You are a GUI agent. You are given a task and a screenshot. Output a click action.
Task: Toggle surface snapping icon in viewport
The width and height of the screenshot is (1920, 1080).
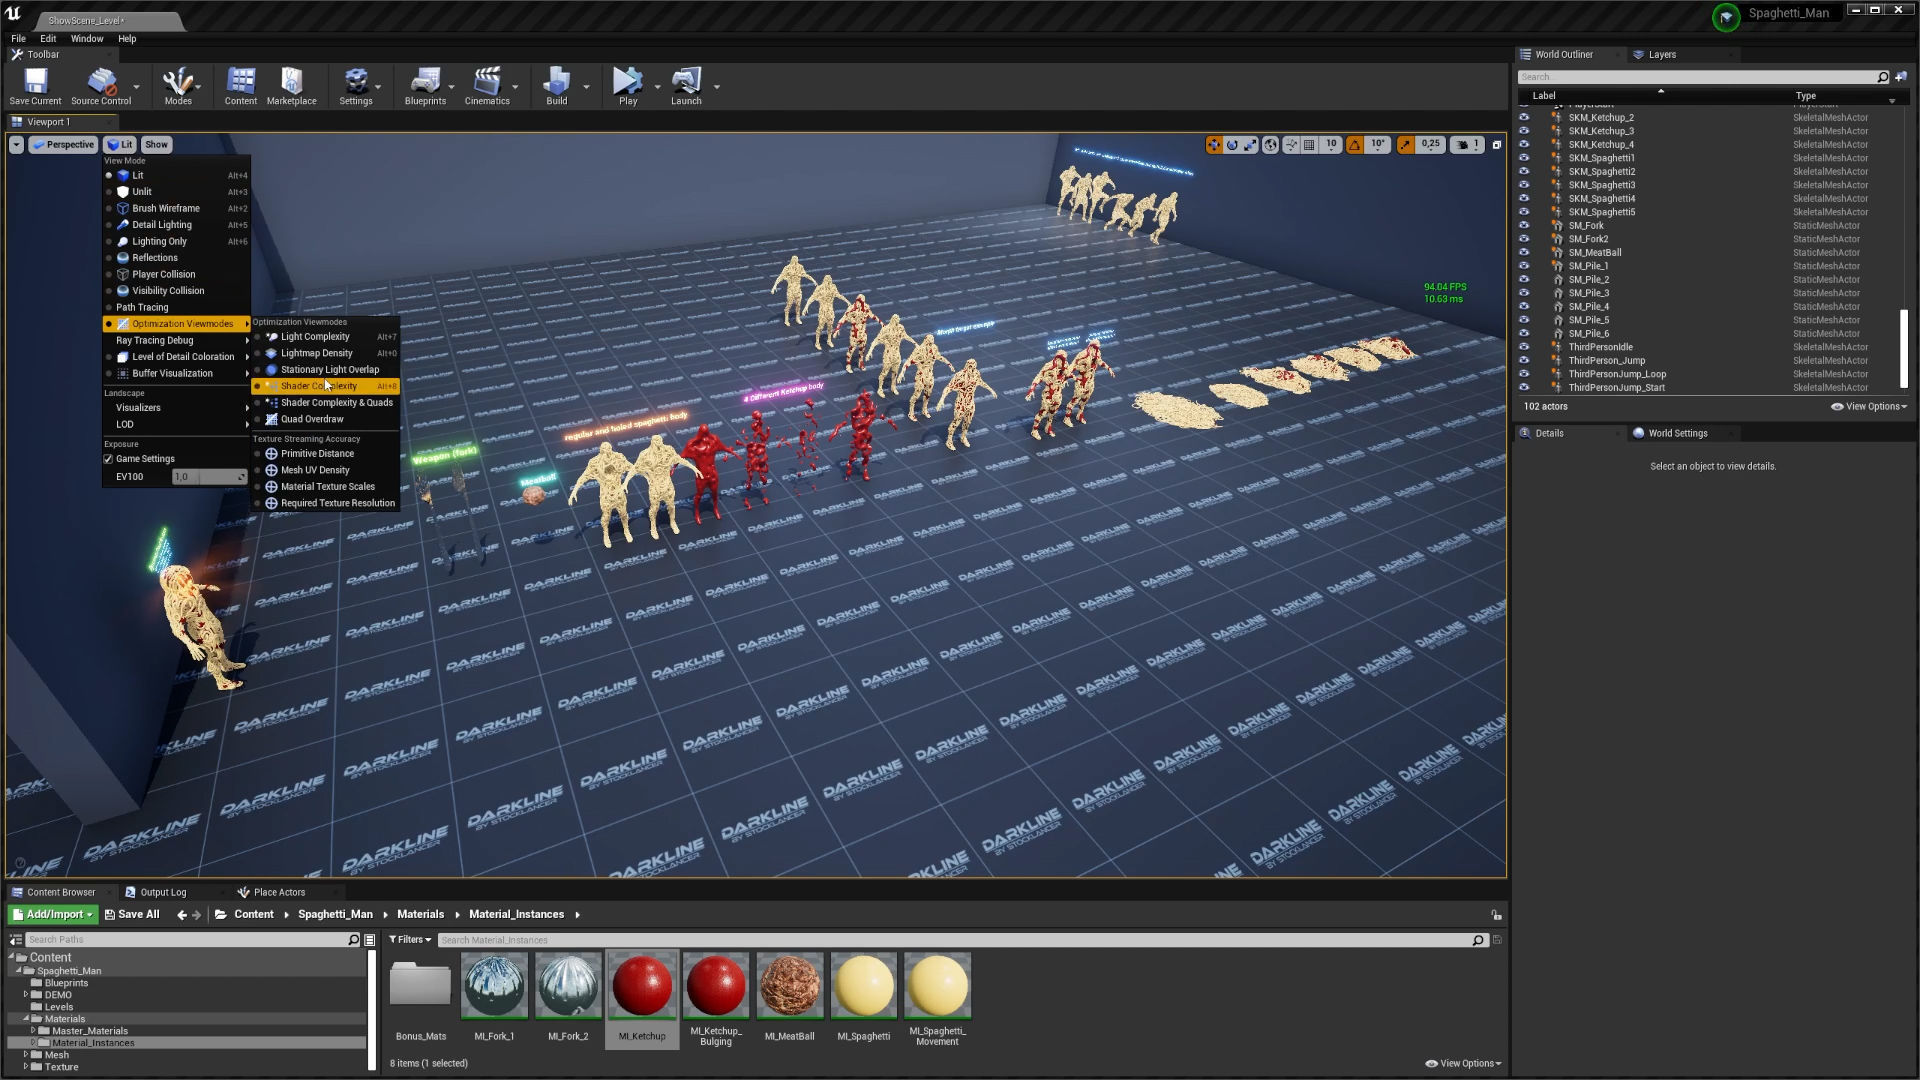[1291, 145]
